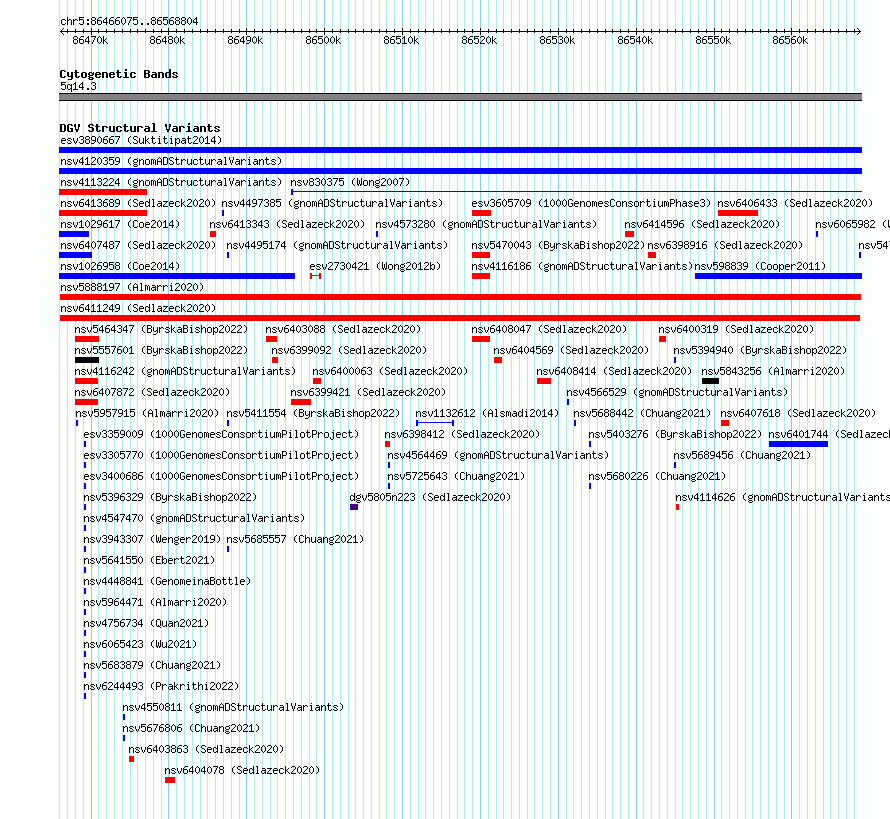Click the nsv1029617 (Coe2014) label
The width and height of the screenshot is (890, 819).
point(120,224)
